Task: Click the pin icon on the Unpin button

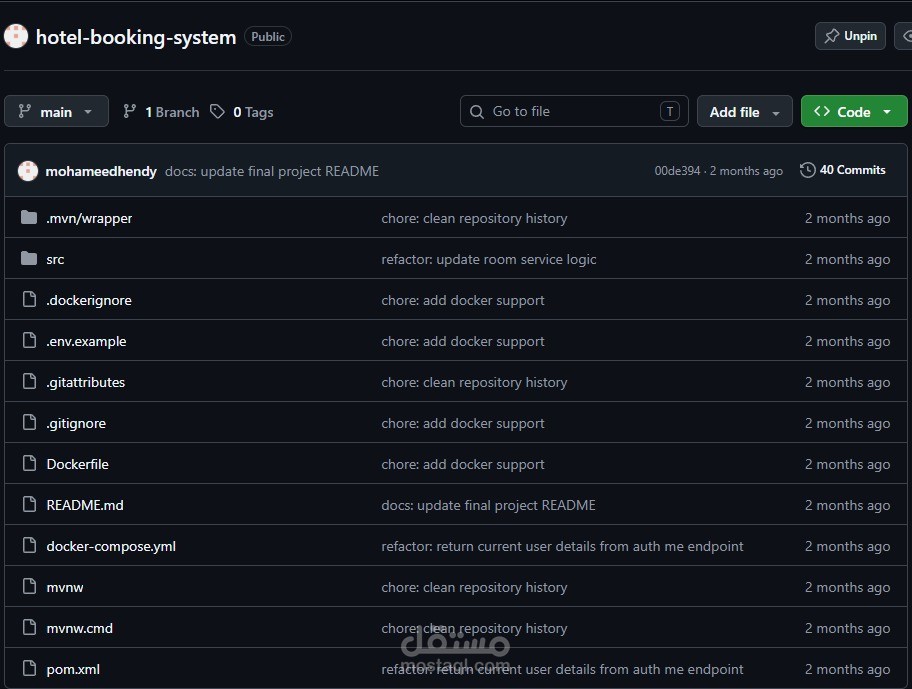Action: (832, 36)
